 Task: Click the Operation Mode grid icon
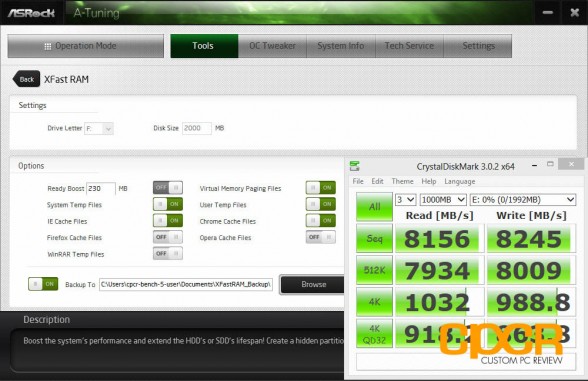(x=48, y=46)
